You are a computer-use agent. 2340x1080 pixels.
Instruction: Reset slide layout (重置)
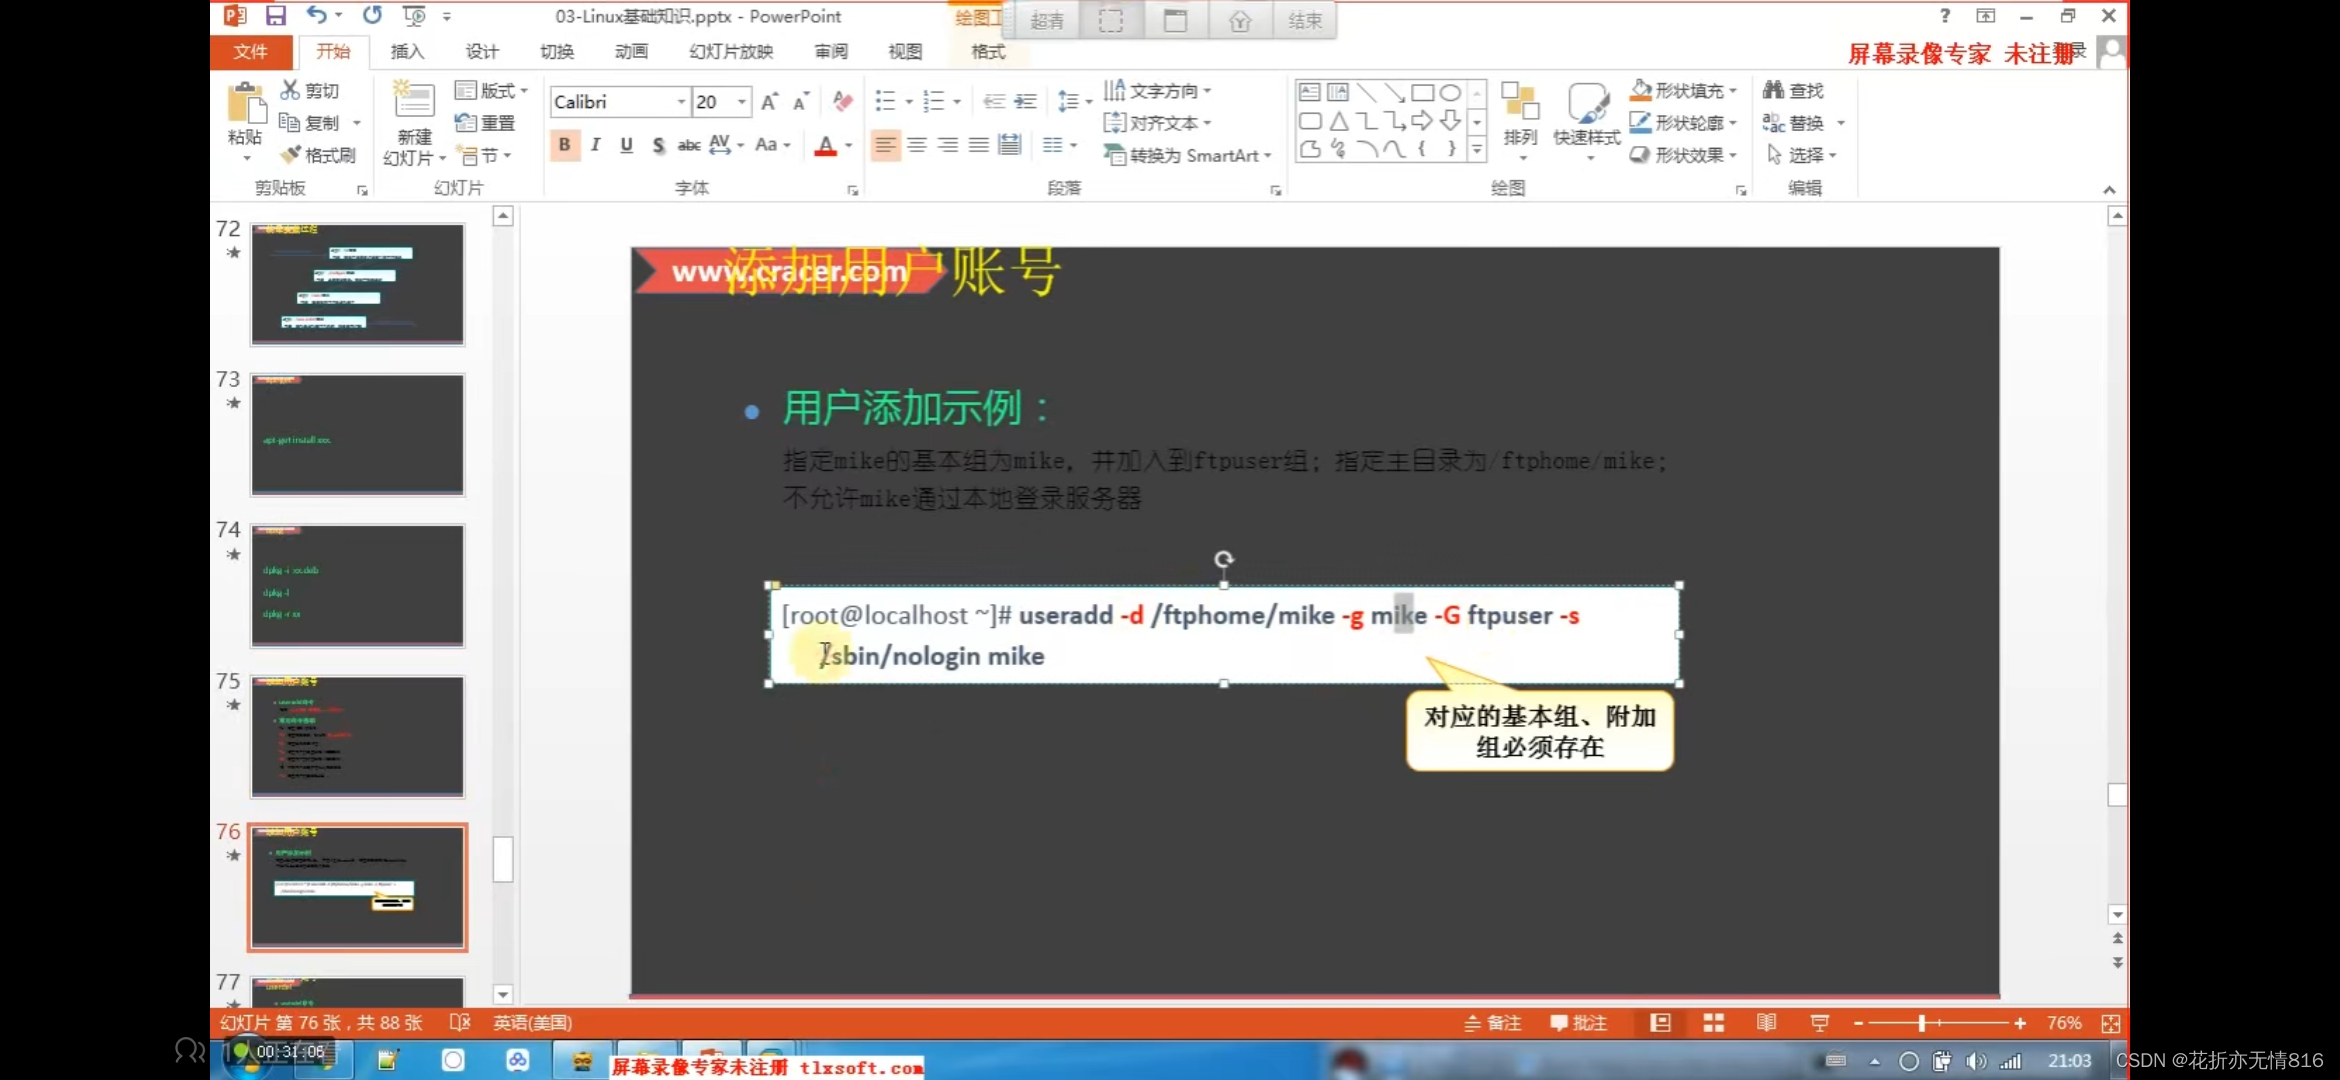pyautogui.click(x=485, y=123)
